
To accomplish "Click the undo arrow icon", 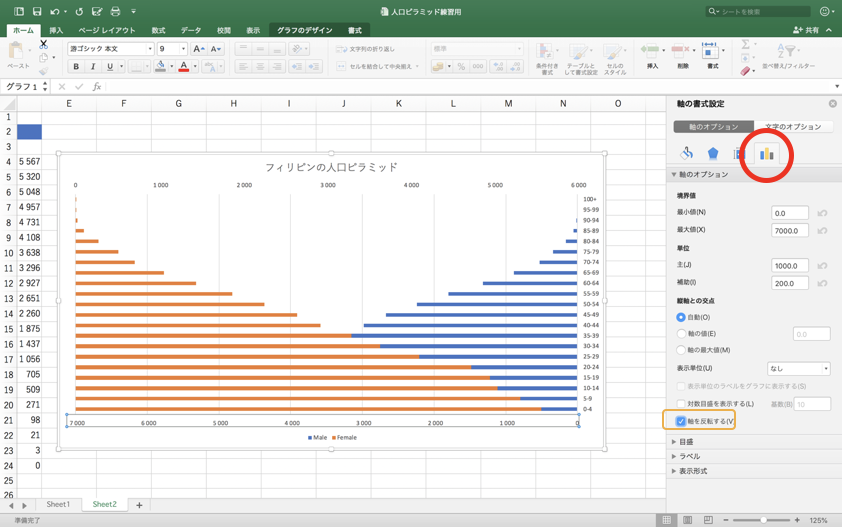I will pos(55,11).
